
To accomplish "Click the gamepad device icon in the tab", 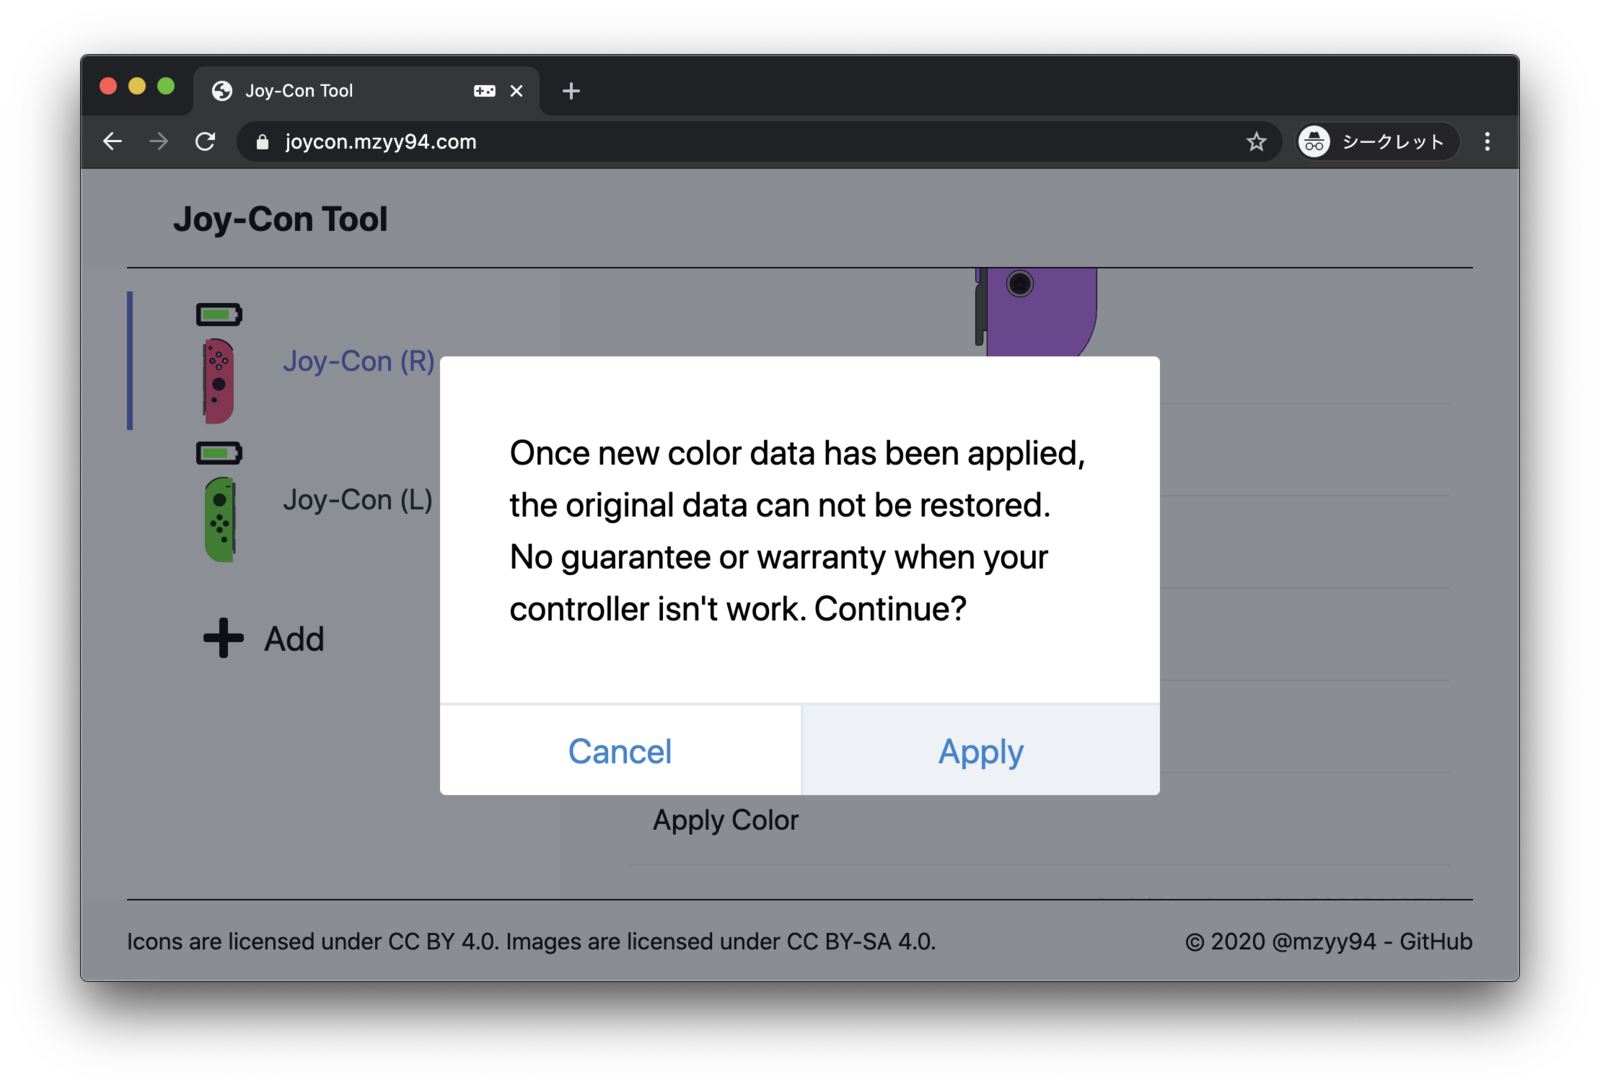I will coord(484,91).
